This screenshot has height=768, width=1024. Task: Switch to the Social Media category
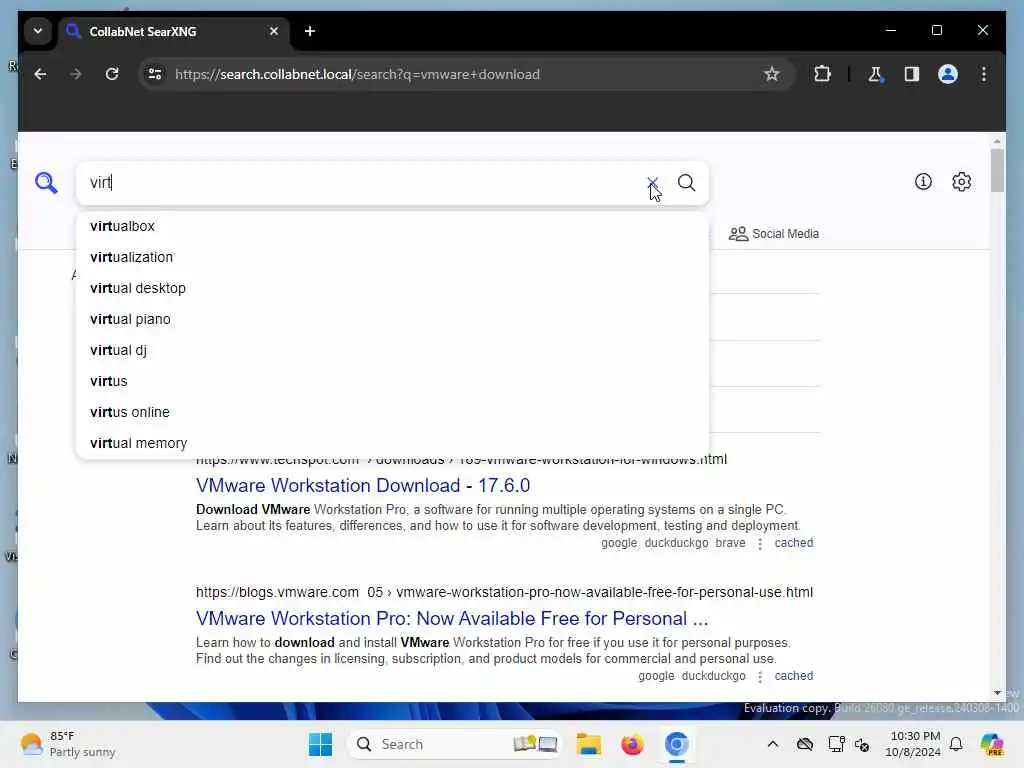point(774,234)
